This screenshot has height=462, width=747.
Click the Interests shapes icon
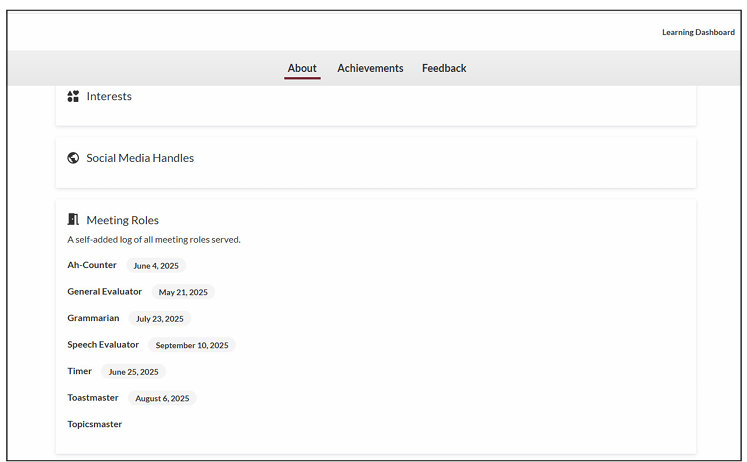(73, 97)
